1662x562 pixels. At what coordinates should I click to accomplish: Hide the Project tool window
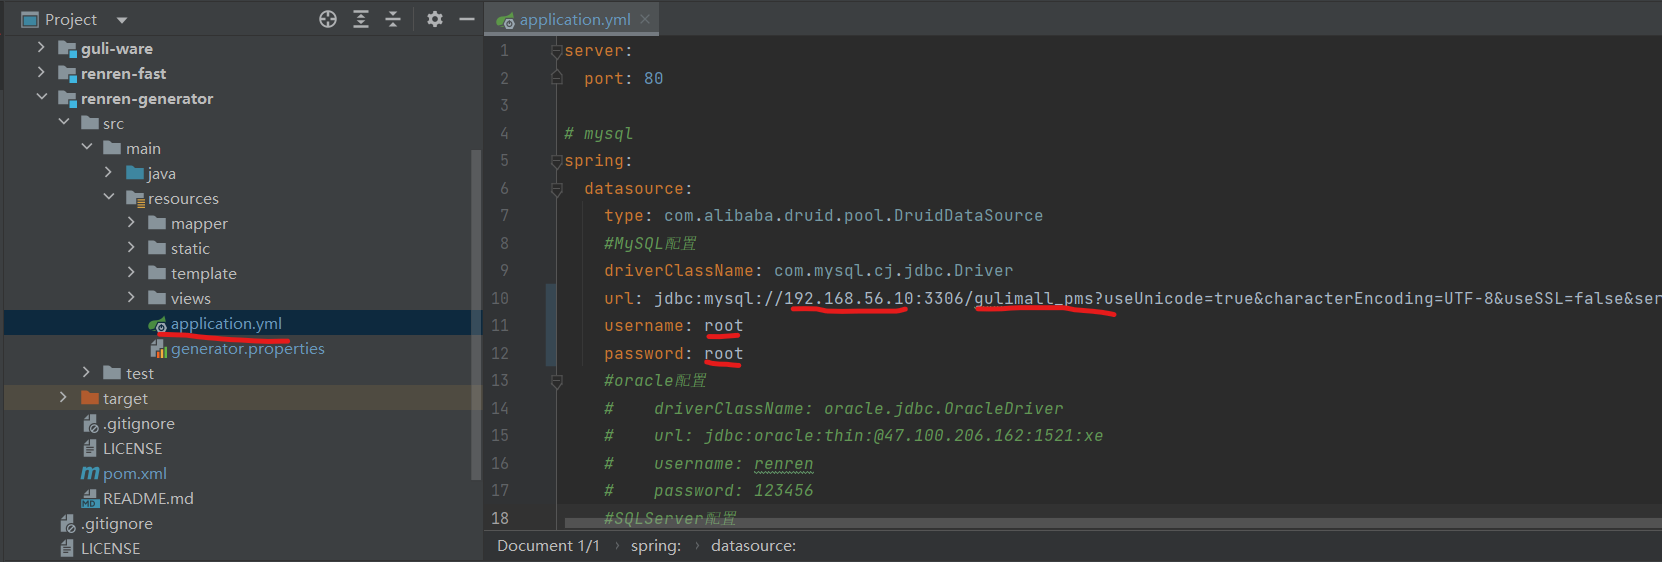(x=467, y=19)
